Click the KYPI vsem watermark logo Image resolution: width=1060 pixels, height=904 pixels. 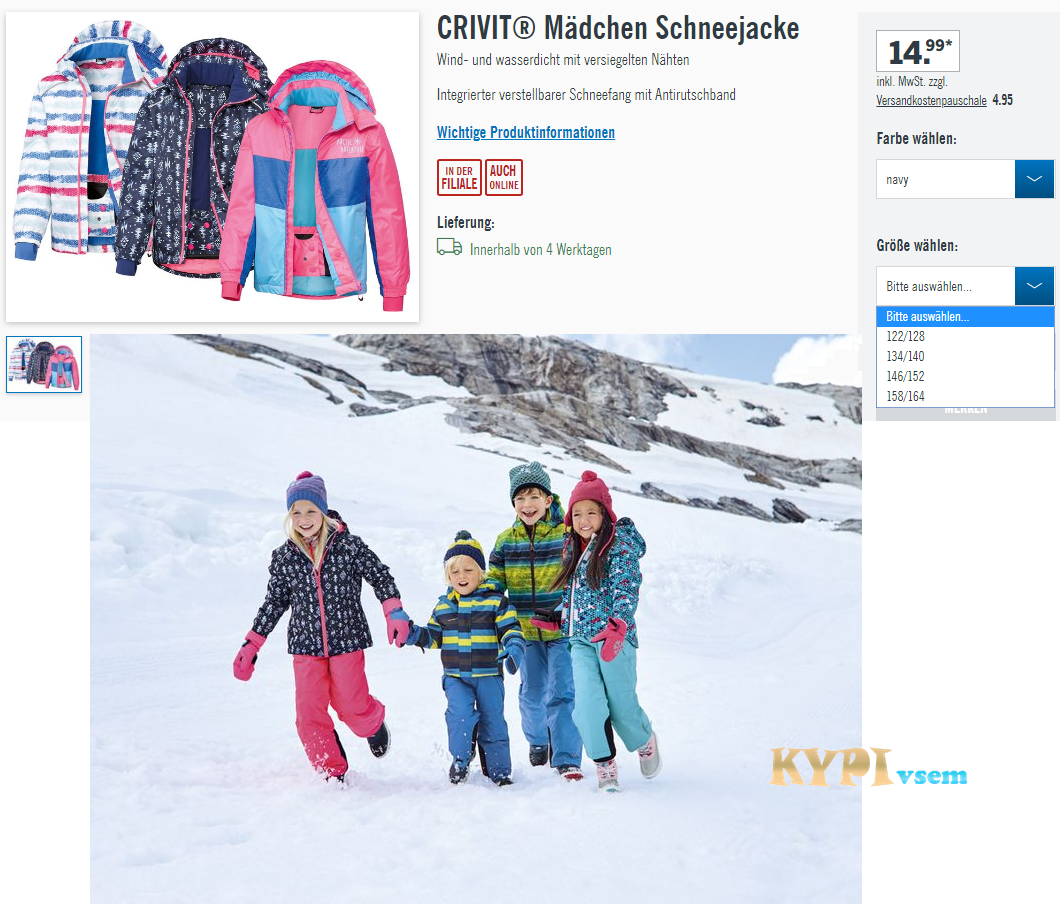(x=869, y=767)
